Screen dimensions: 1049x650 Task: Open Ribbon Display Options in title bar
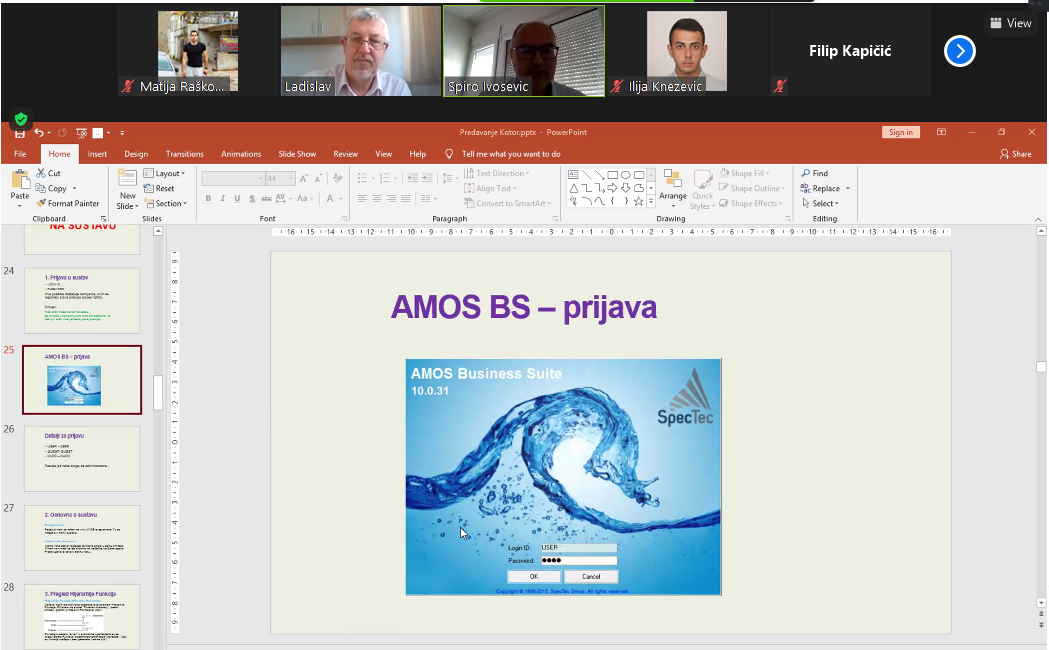pos(941,132)
